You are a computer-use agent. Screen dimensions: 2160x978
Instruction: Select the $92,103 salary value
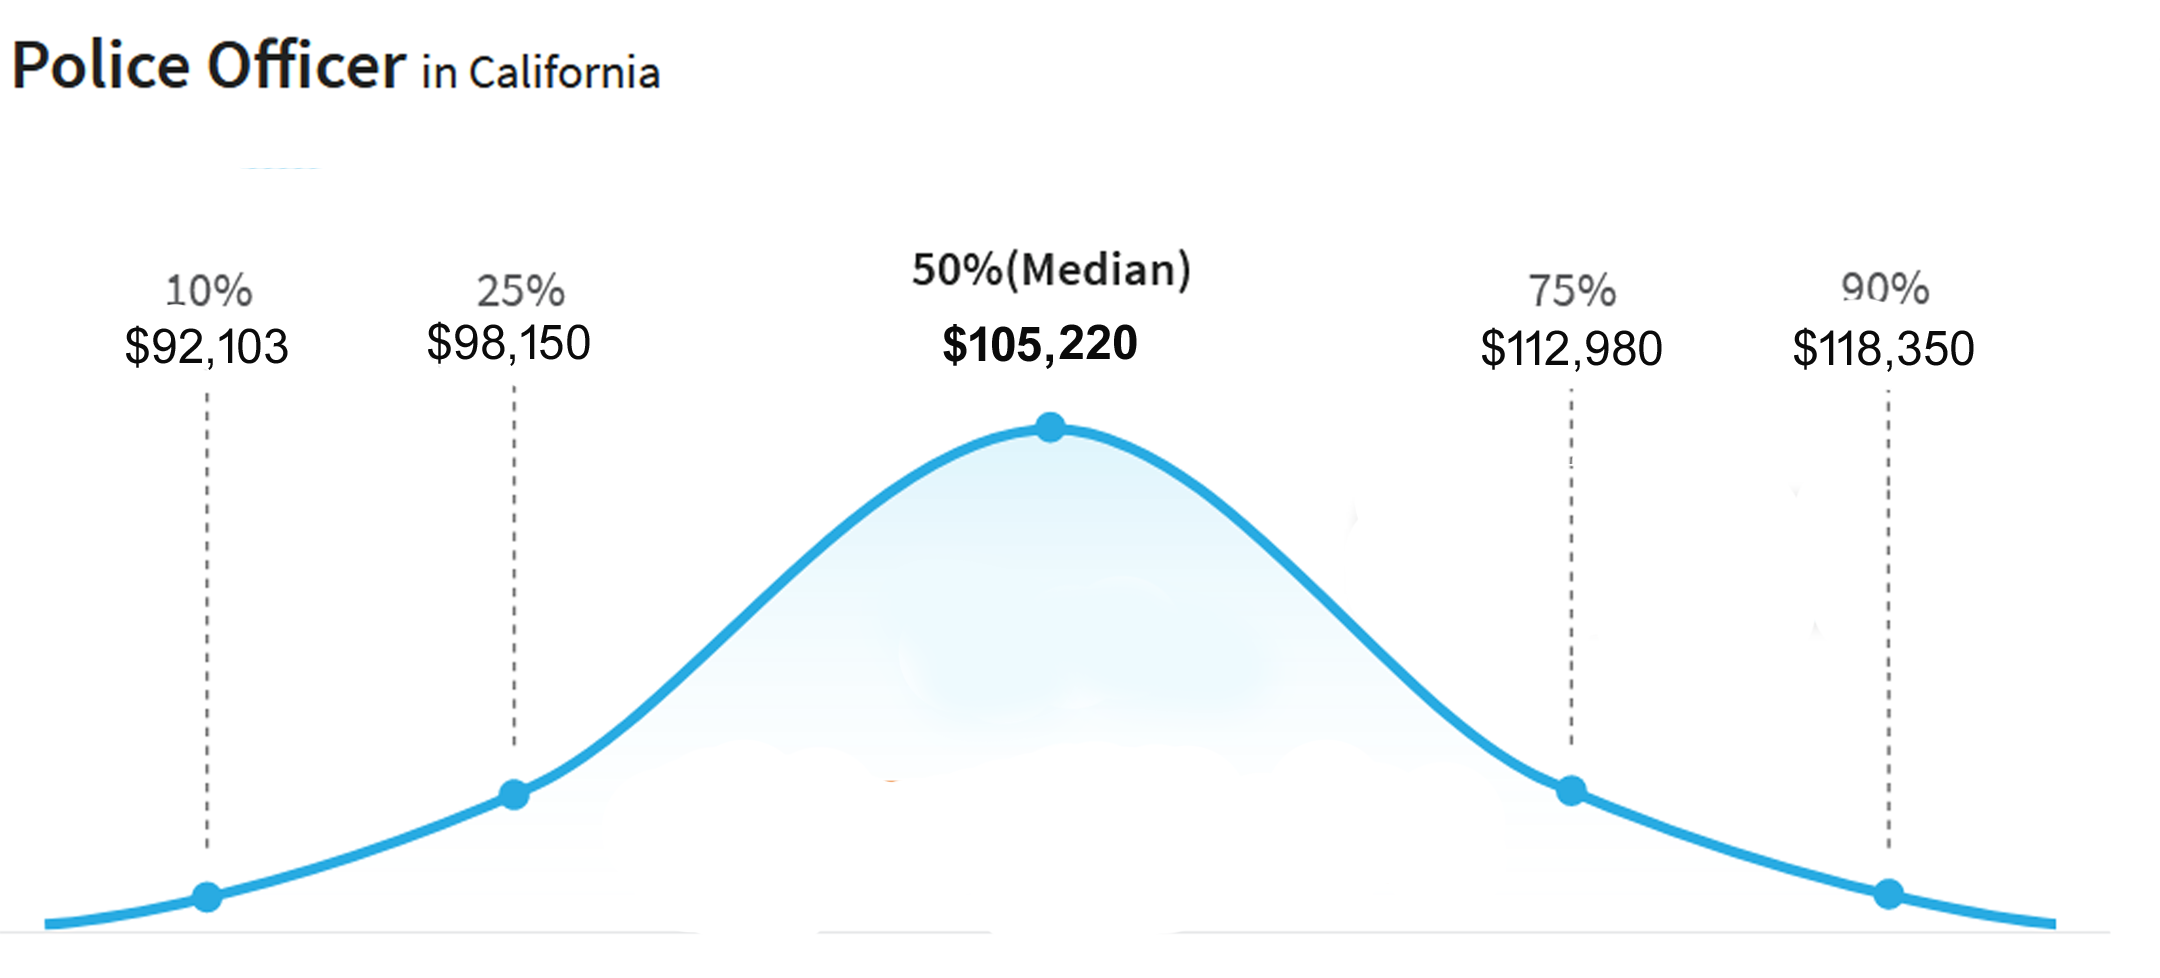coord(207,347)
